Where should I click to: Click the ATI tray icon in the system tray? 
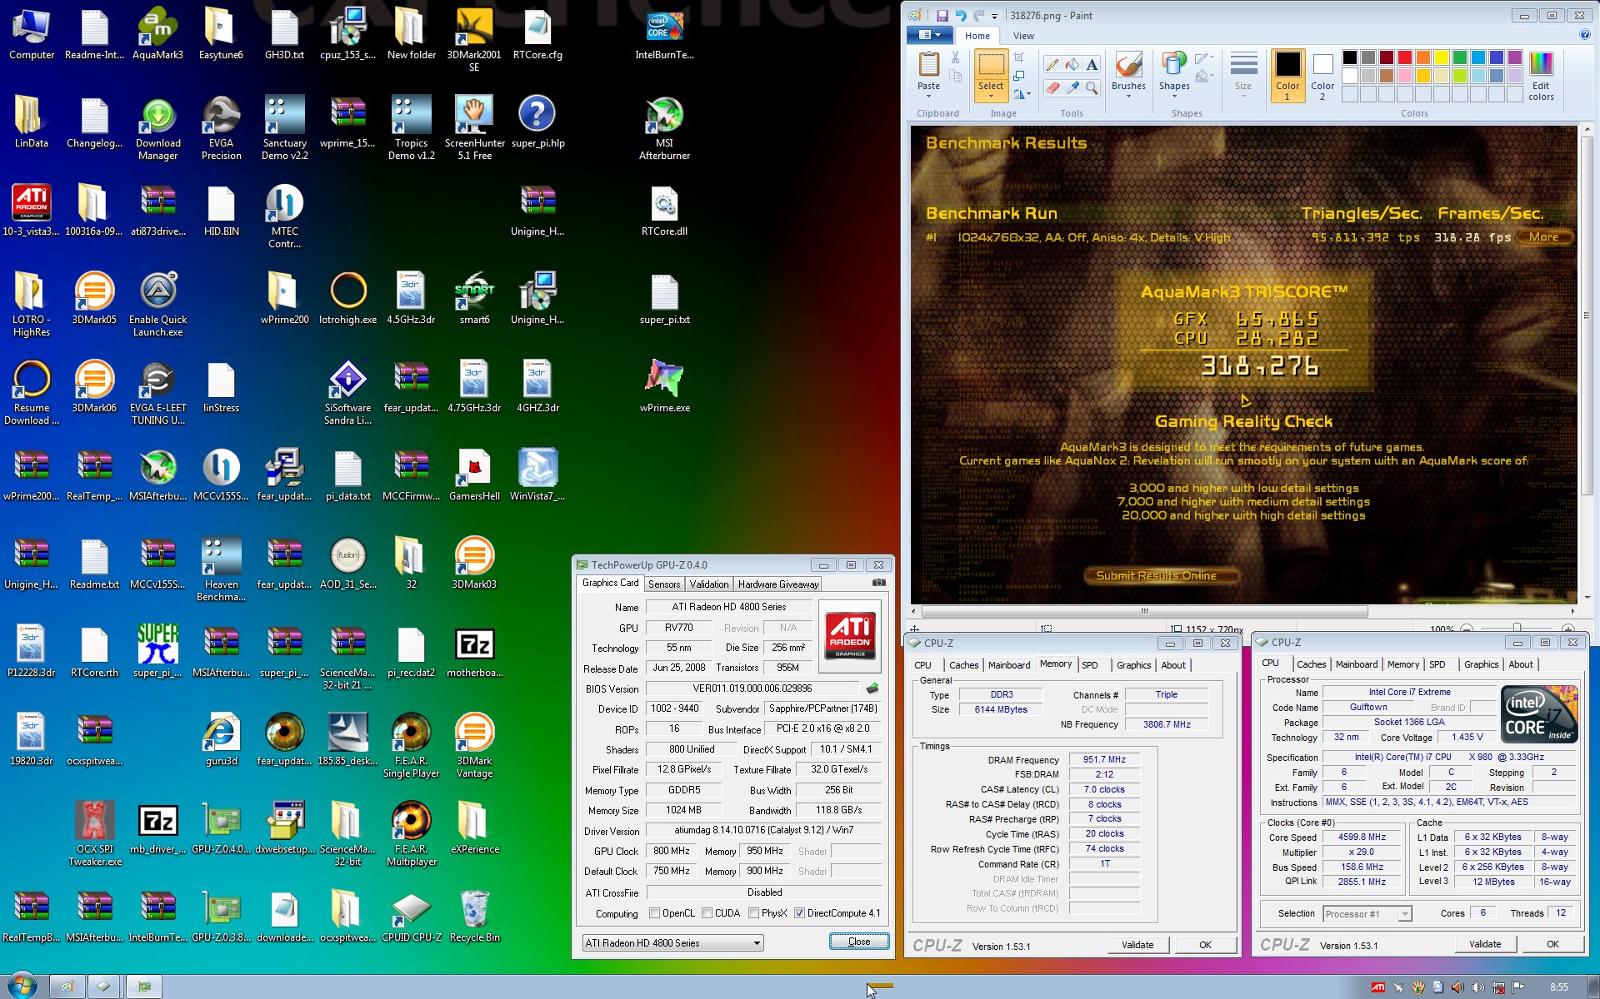(x=1378, y=987)
